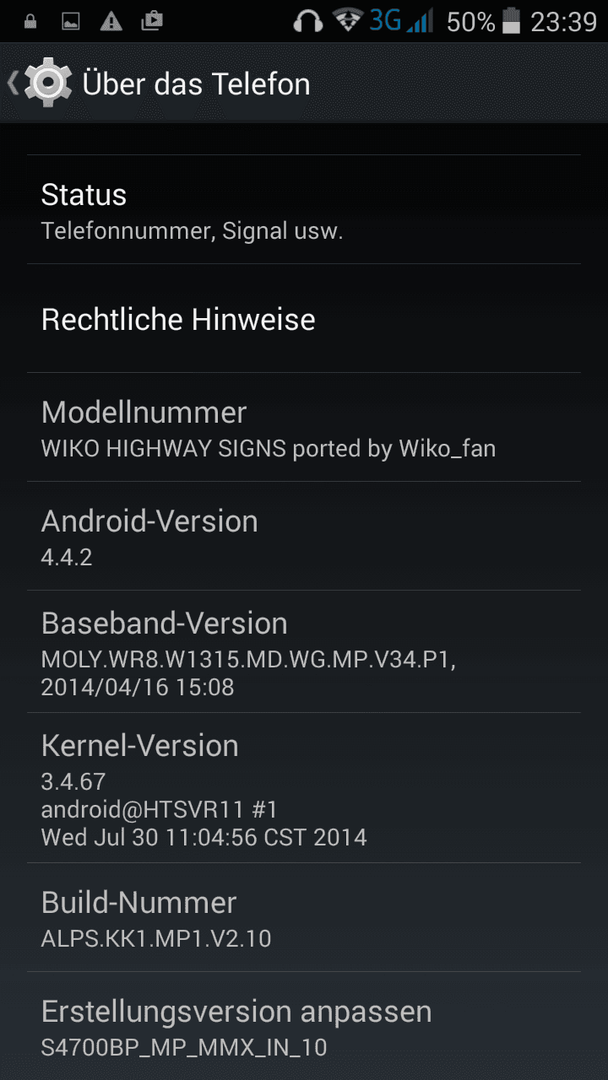Tap the headphones icon in status bar
Viewport: 608px width, 1080px height.
tap(308, 21)
